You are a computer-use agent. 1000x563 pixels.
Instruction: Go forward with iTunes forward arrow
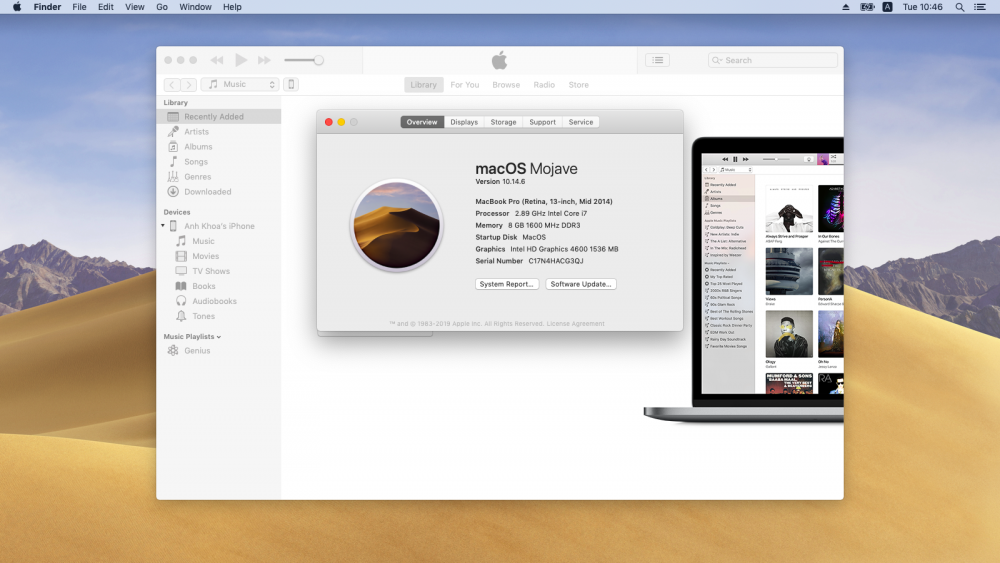(188, 84)
